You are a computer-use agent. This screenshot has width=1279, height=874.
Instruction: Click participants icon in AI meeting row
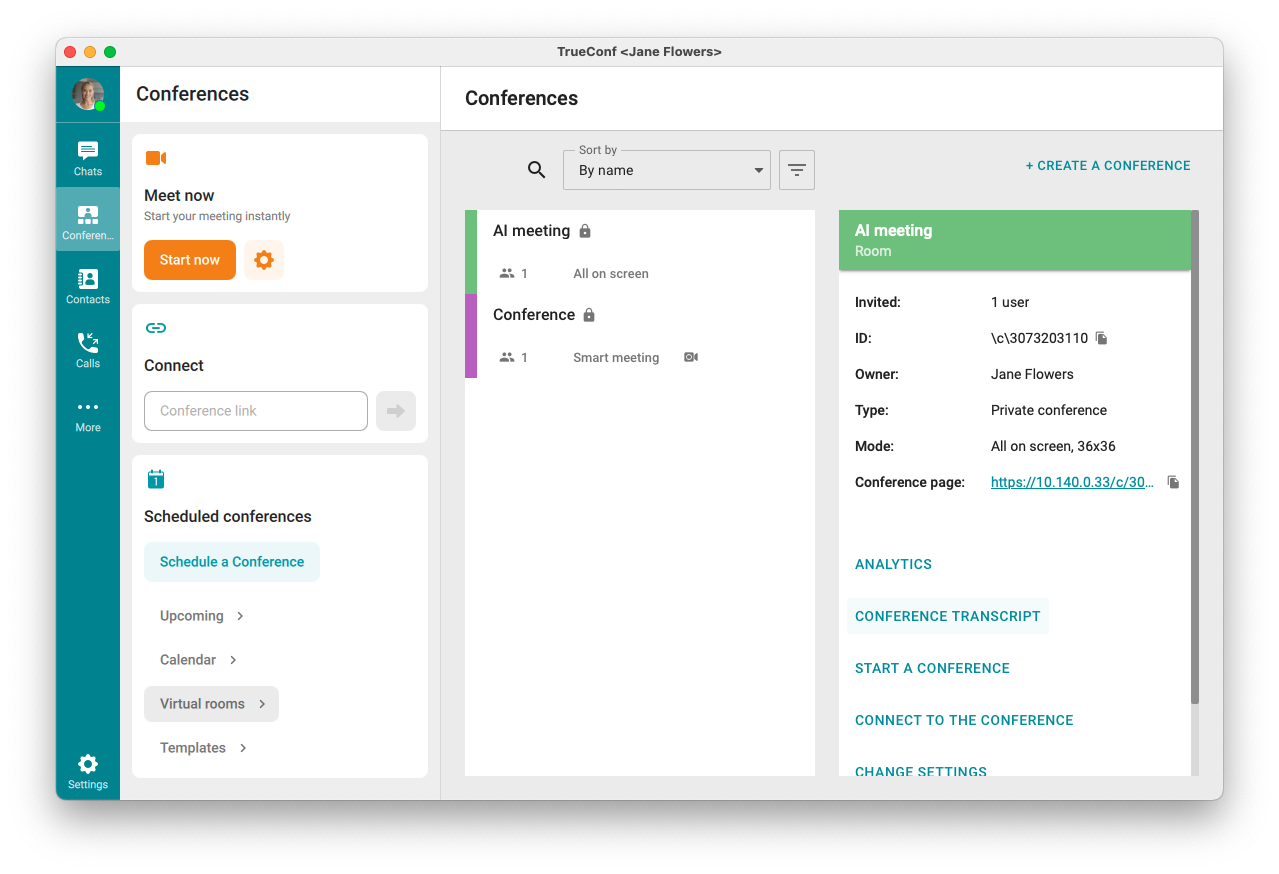[507, 273]
